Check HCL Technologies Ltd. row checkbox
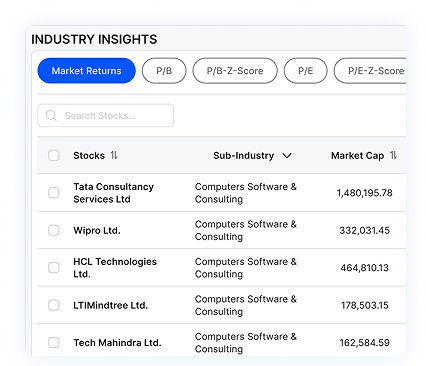The height and width of the screenshot is (366, 426). [54, 268]
